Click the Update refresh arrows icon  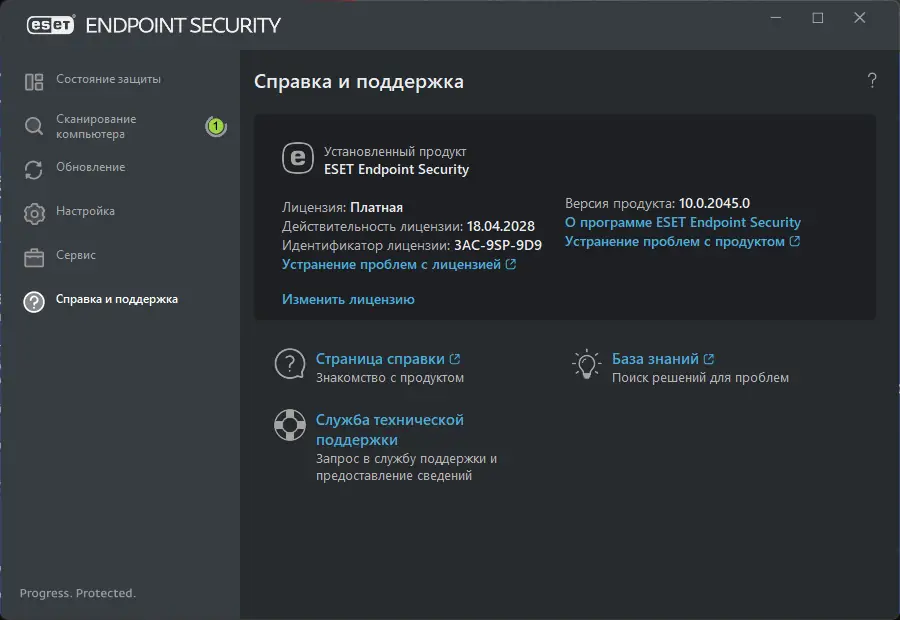(35, 169)
